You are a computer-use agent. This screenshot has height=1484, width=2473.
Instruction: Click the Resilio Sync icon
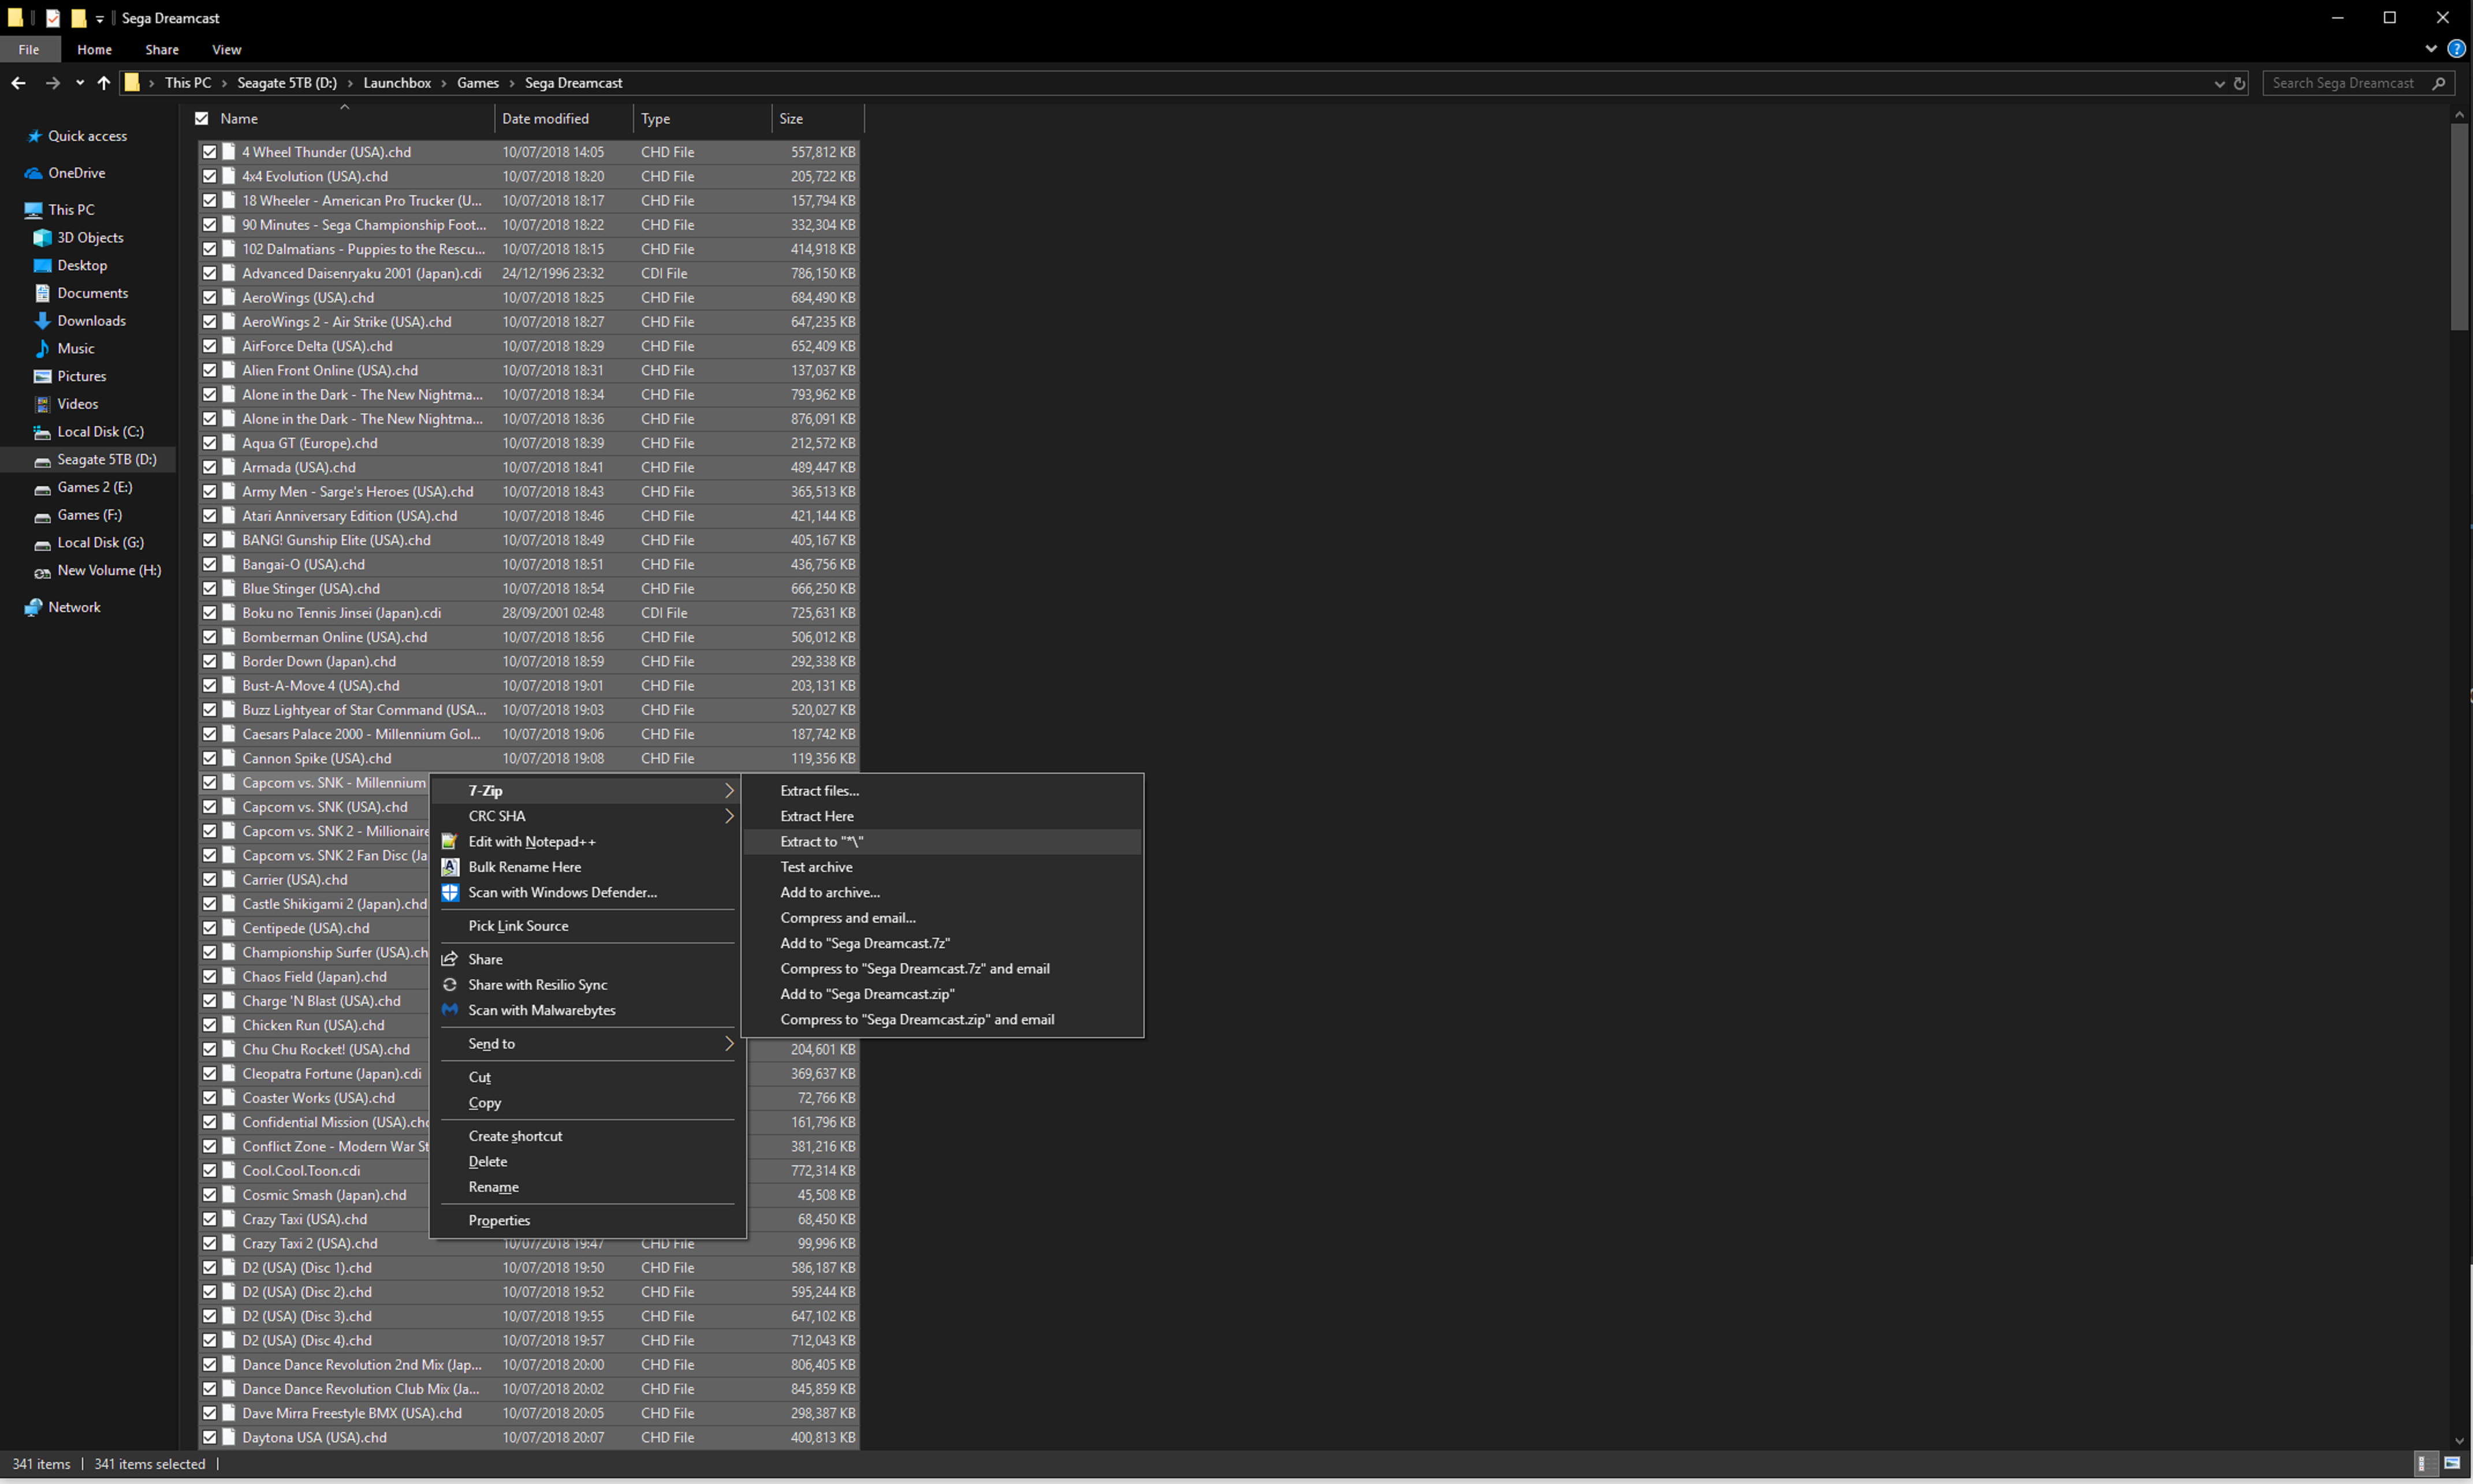pyautogui.click(x=450, y=984)
